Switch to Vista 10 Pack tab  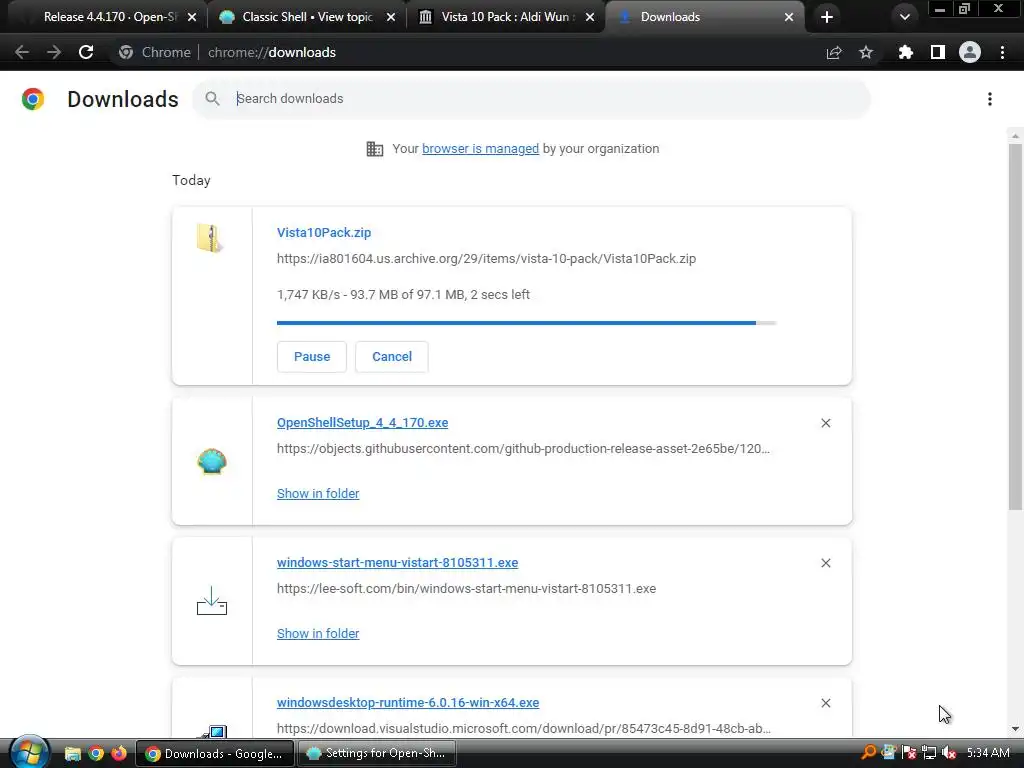point(505,17)
